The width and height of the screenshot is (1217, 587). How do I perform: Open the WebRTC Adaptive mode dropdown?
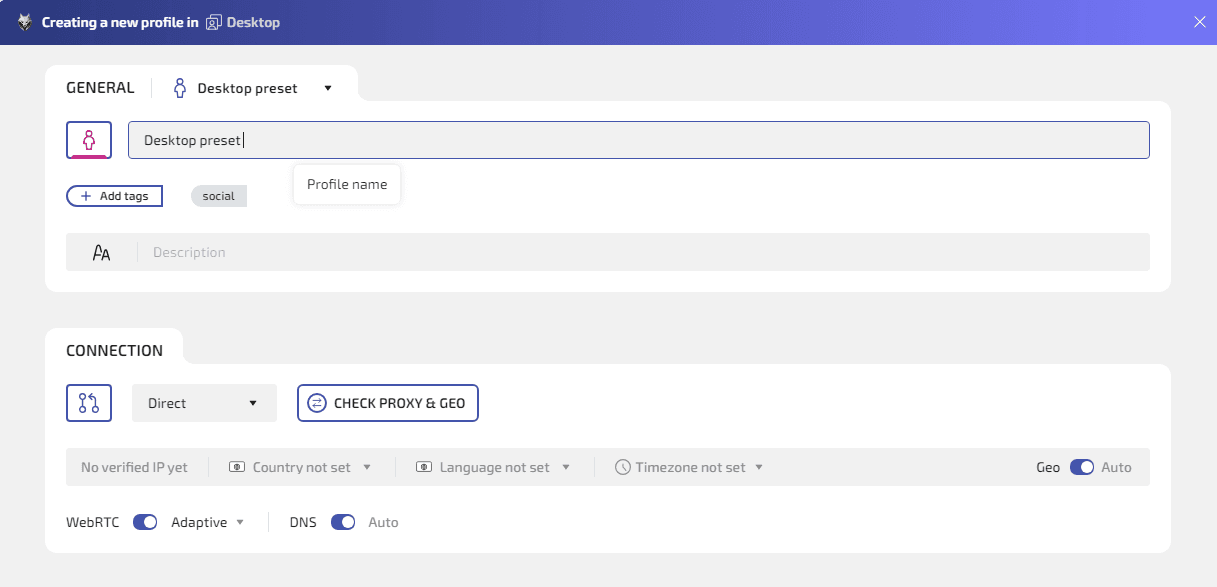tap(208, 522)
